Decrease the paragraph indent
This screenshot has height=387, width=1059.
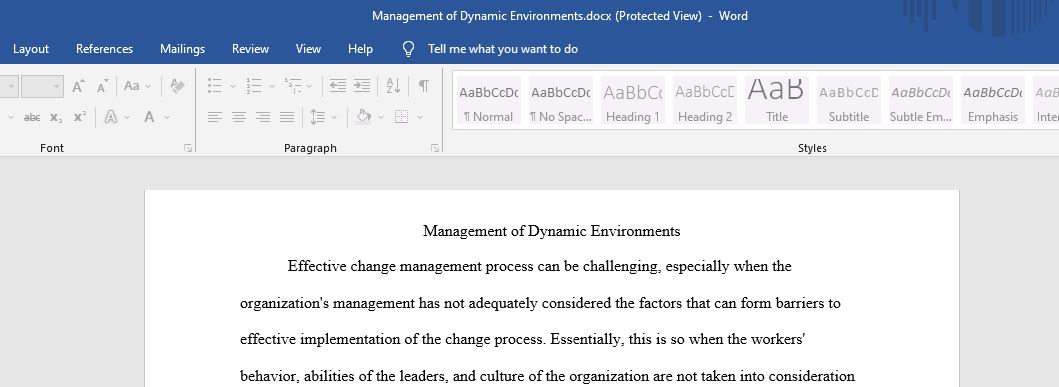(337, 86)
